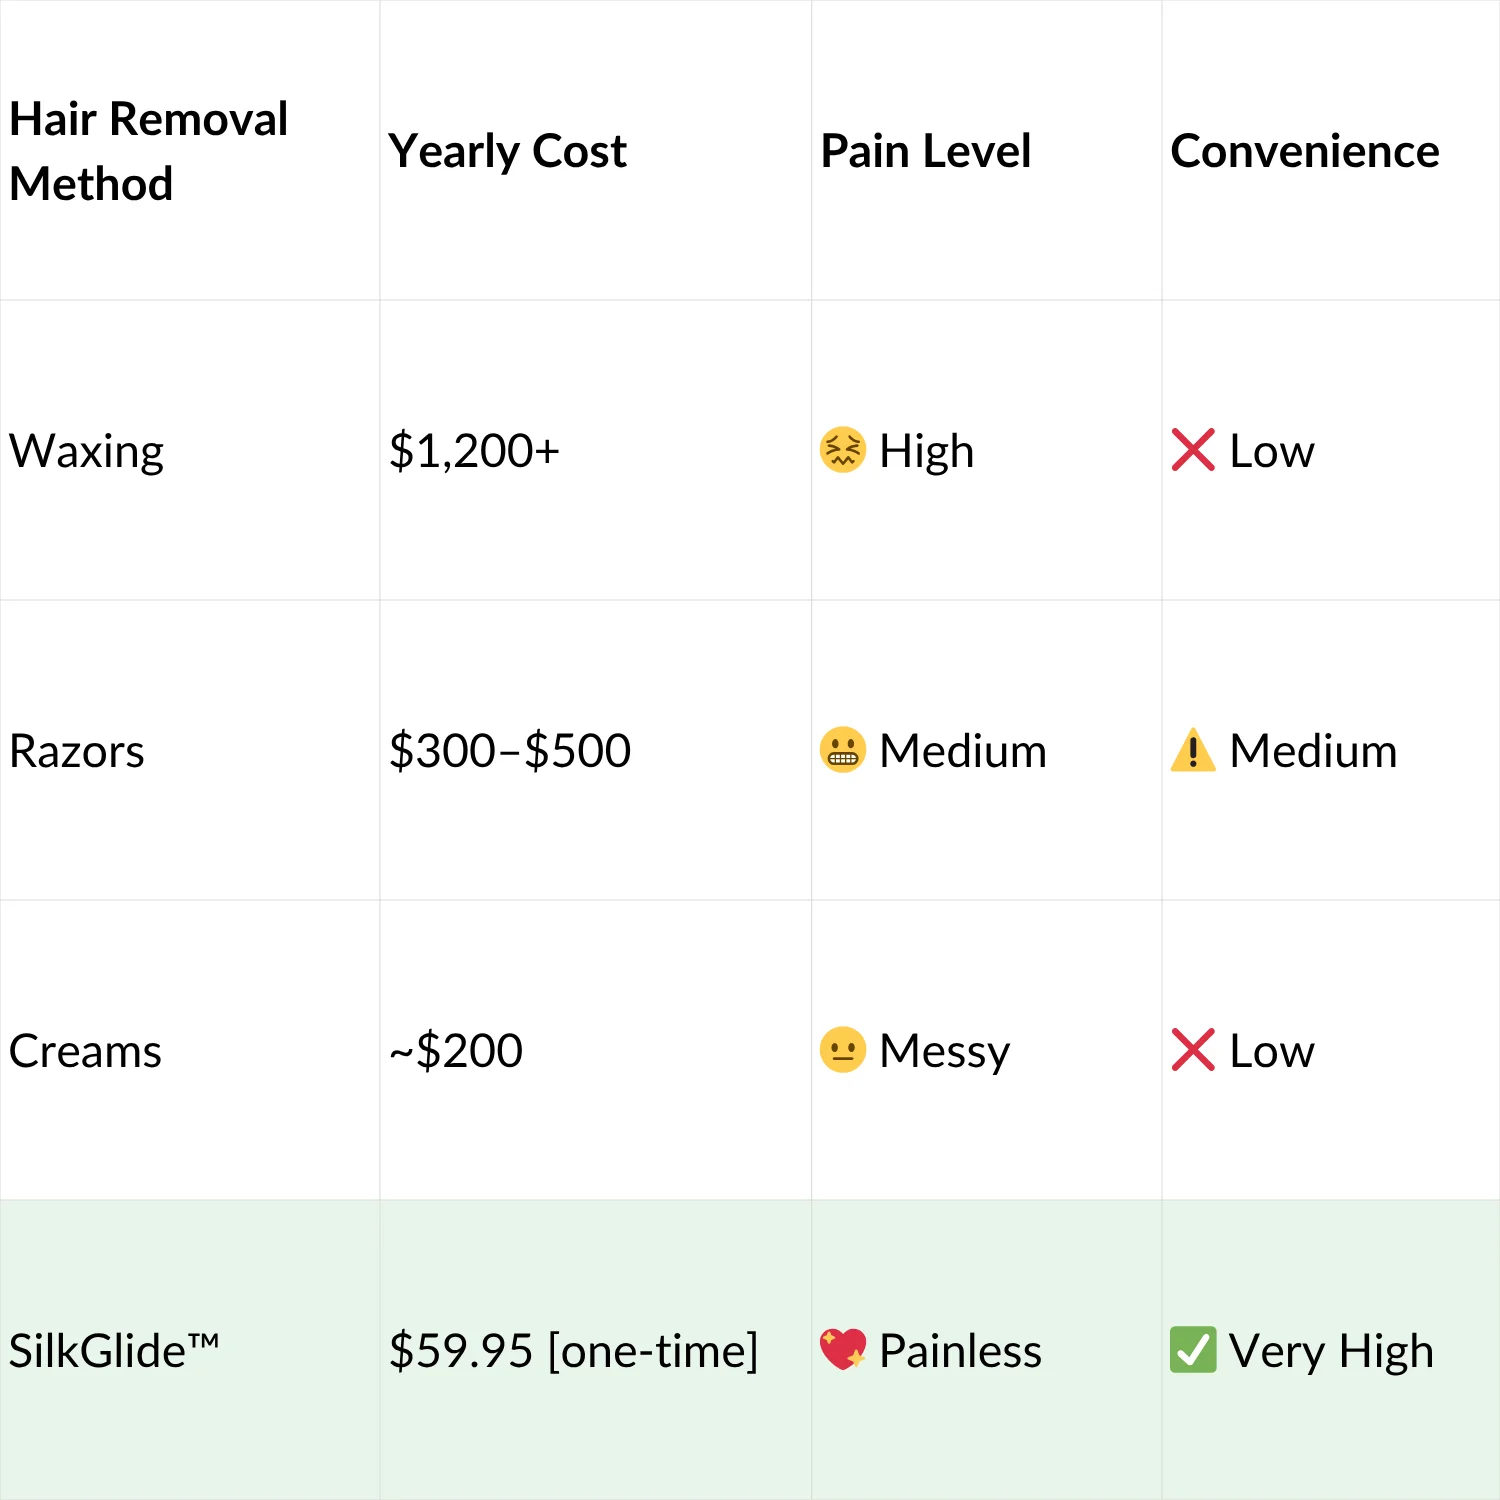Click the Creams row label
Screen dimensions: 1500x1500
click(x=85, y=1051)
